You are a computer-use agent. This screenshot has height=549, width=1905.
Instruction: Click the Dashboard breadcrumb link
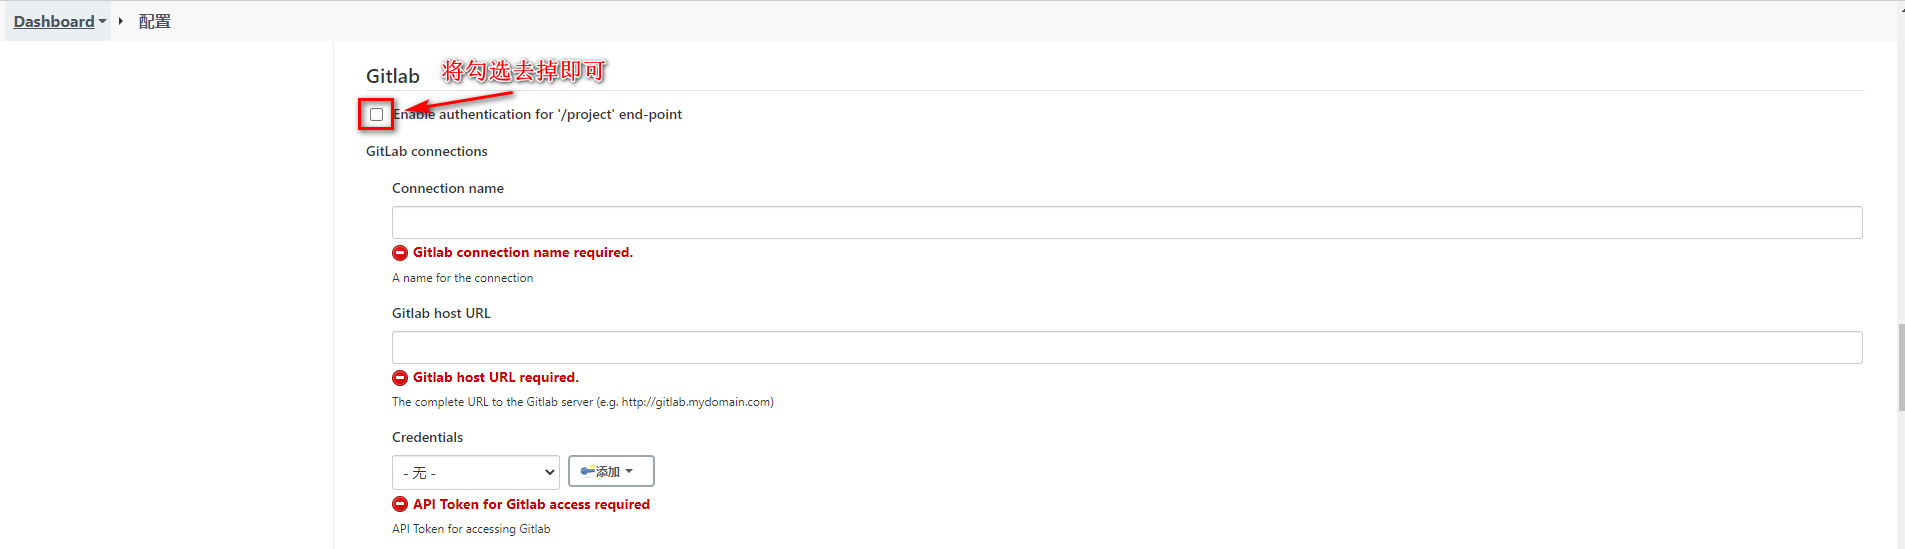click(53, 21)
